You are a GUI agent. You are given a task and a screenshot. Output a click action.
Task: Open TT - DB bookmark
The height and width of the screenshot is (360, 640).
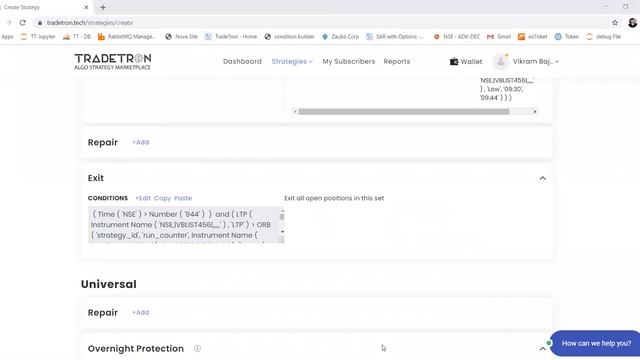tap(77, 37)
